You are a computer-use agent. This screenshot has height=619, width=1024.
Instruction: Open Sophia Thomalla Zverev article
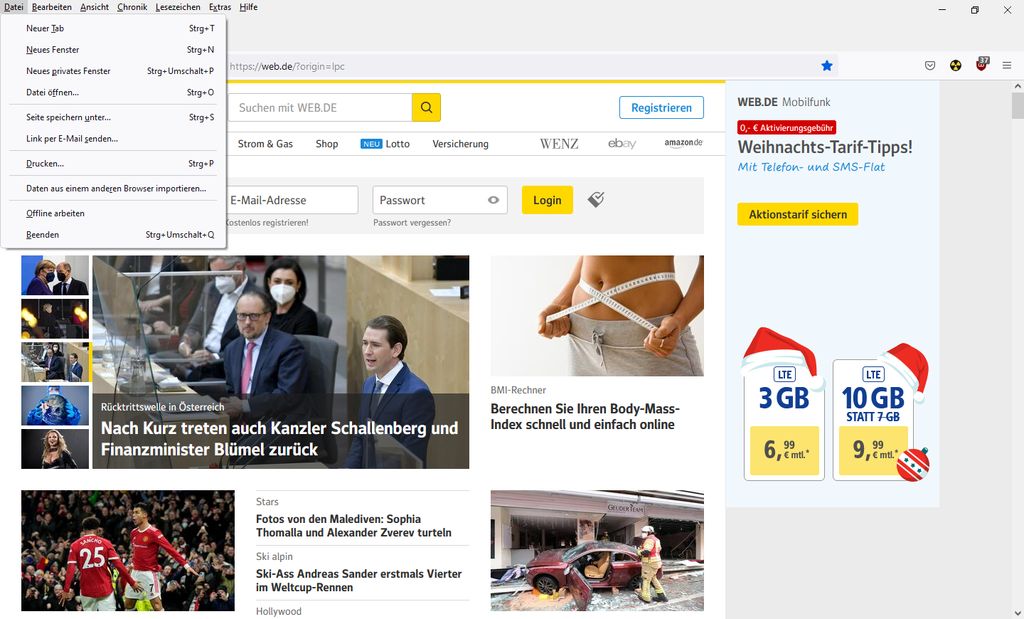pos(353,526)
